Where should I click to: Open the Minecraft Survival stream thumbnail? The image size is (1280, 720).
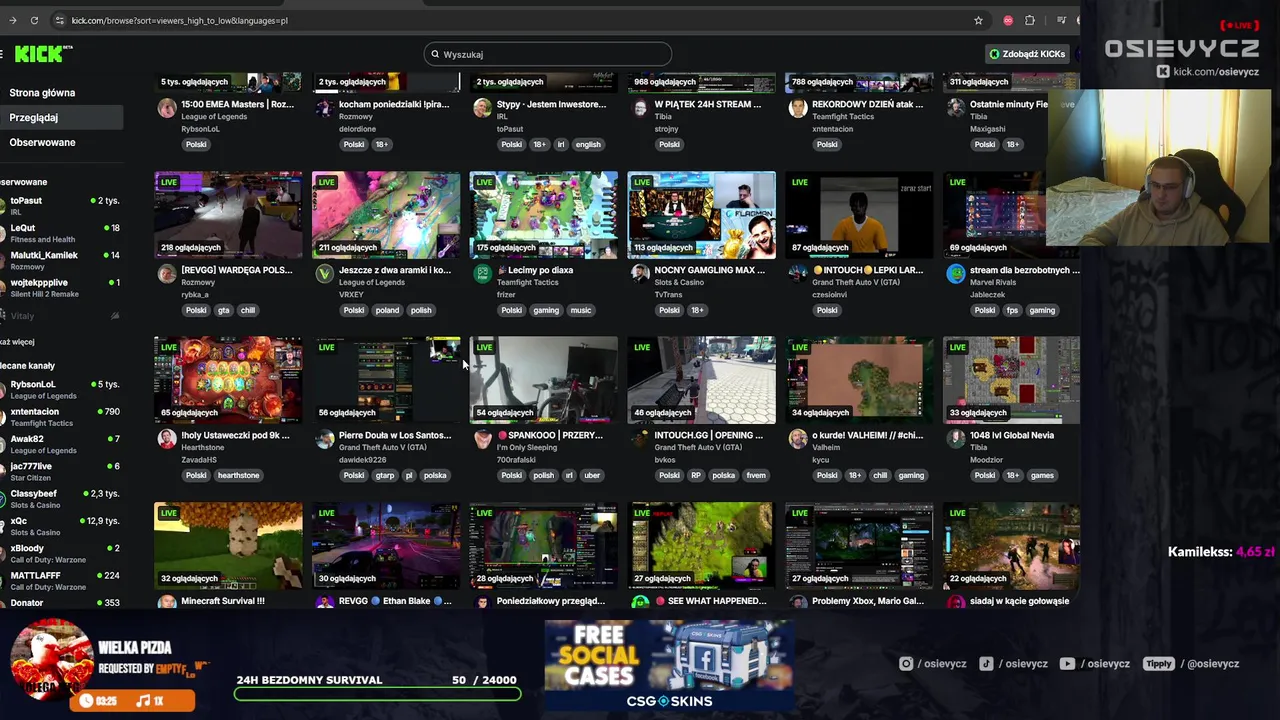(228, 546)
